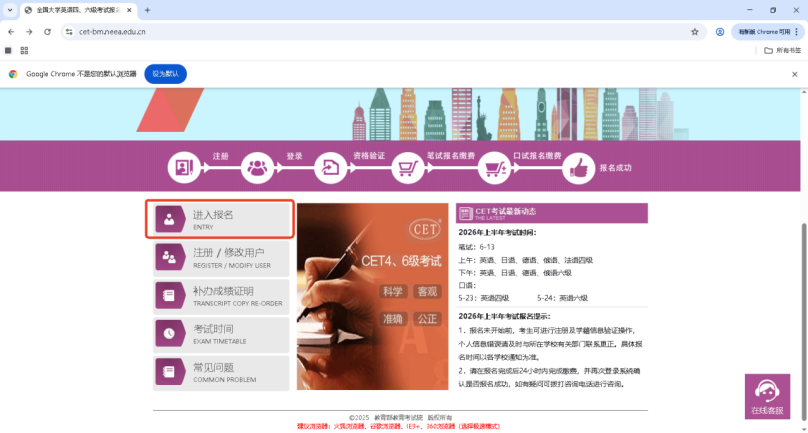Click the 登录 login step group icon
The image size is (808, 433).
click(x=256, y=166)
